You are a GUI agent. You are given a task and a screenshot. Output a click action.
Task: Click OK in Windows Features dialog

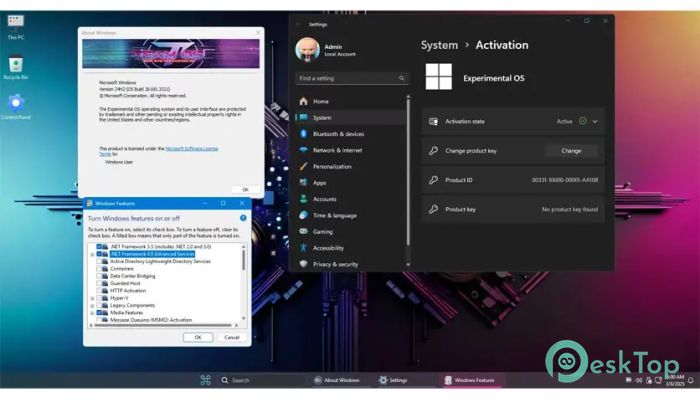(198, 337)
